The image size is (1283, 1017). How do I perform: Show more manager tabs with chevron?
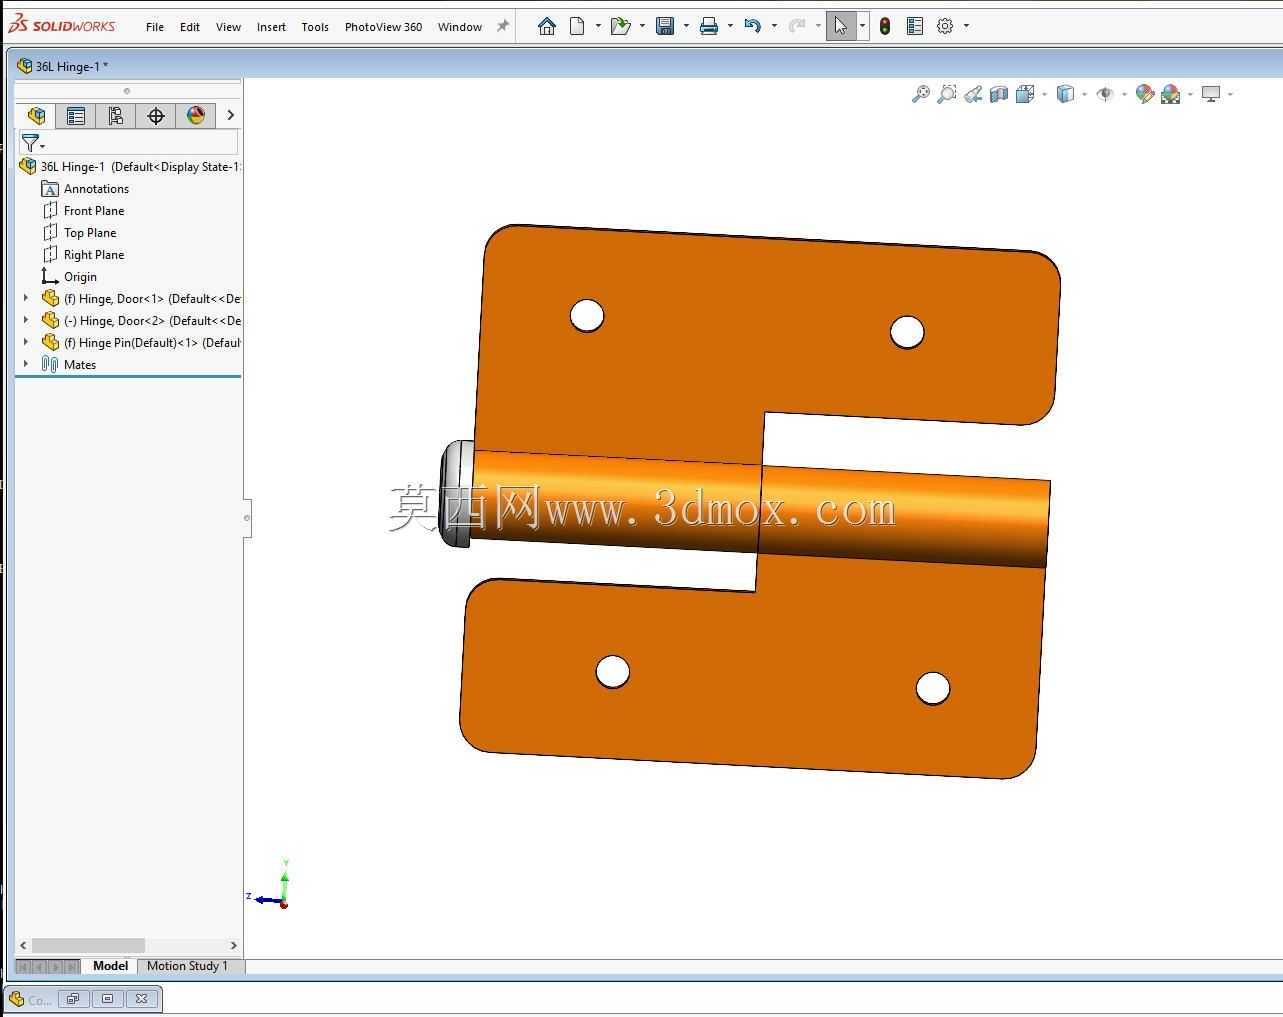(x=230, y=116)
